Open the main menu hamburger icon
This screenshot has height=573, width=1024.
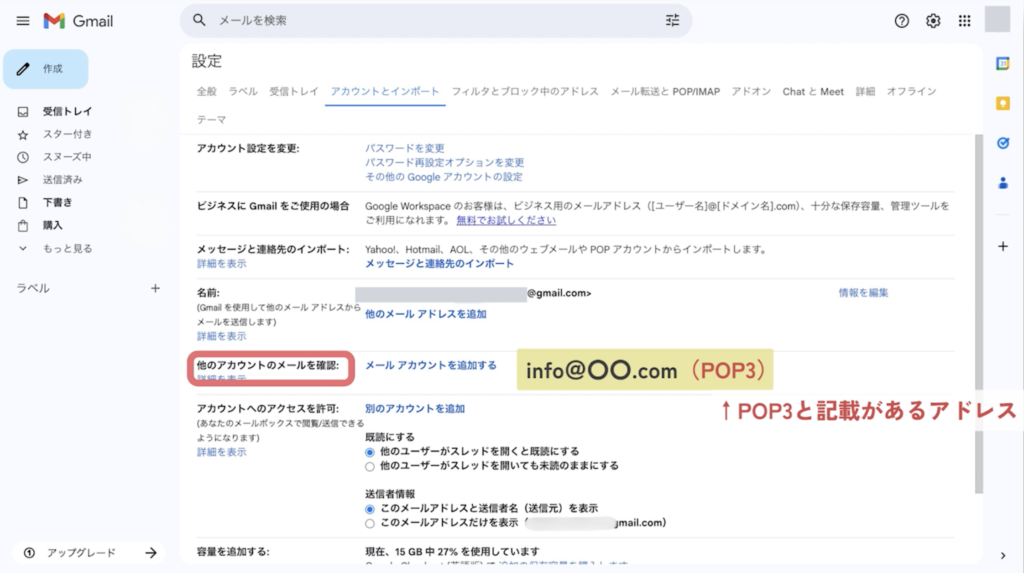pyautogui.click(x=23, y=21)
